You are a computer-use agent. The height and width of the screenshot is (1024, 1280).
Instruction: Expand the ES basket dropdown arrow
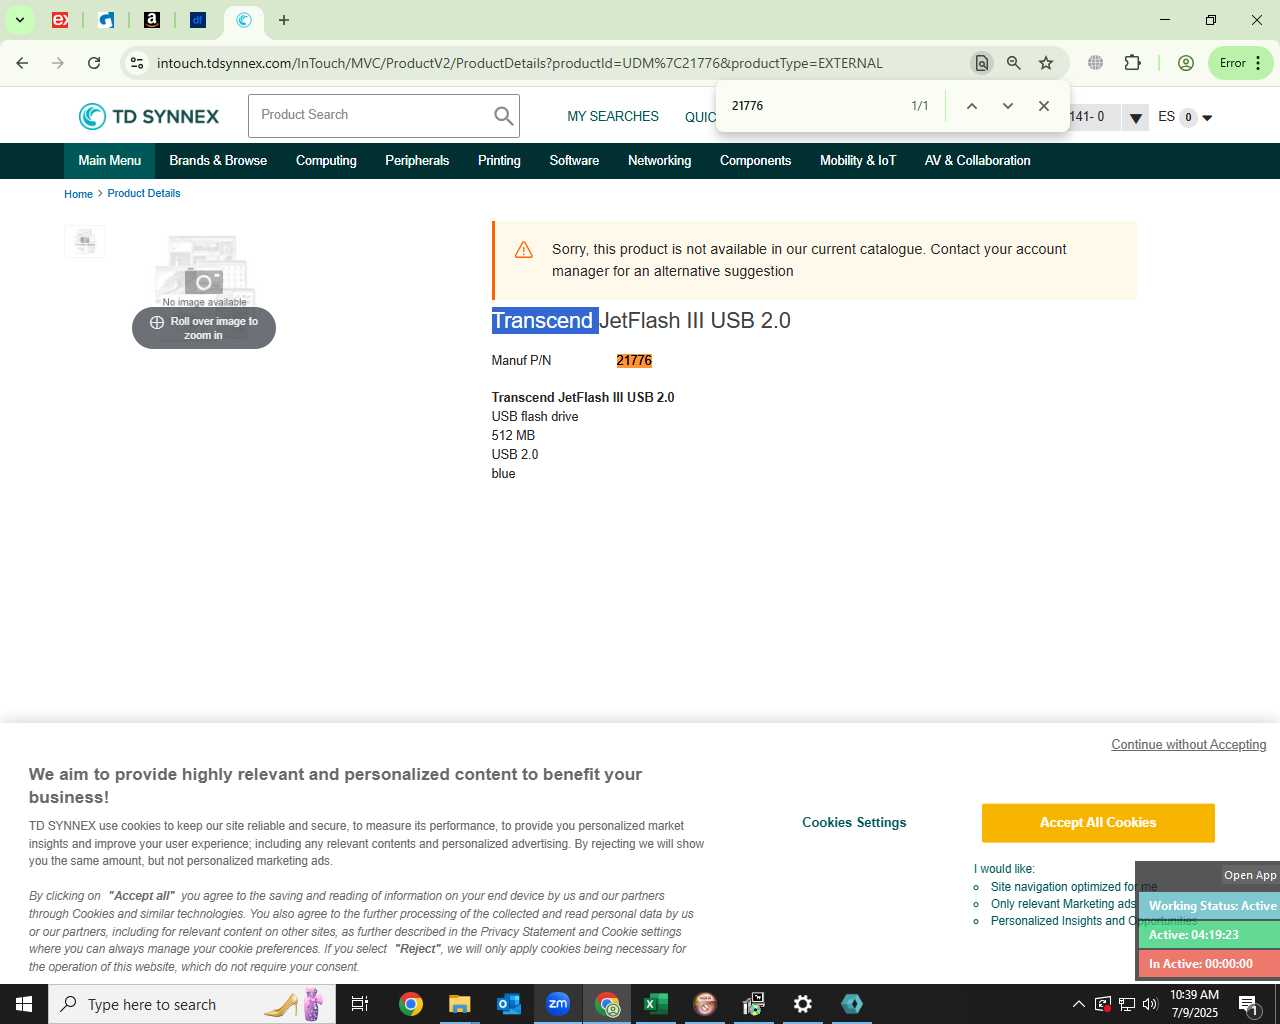click(x=1207, y=118)
